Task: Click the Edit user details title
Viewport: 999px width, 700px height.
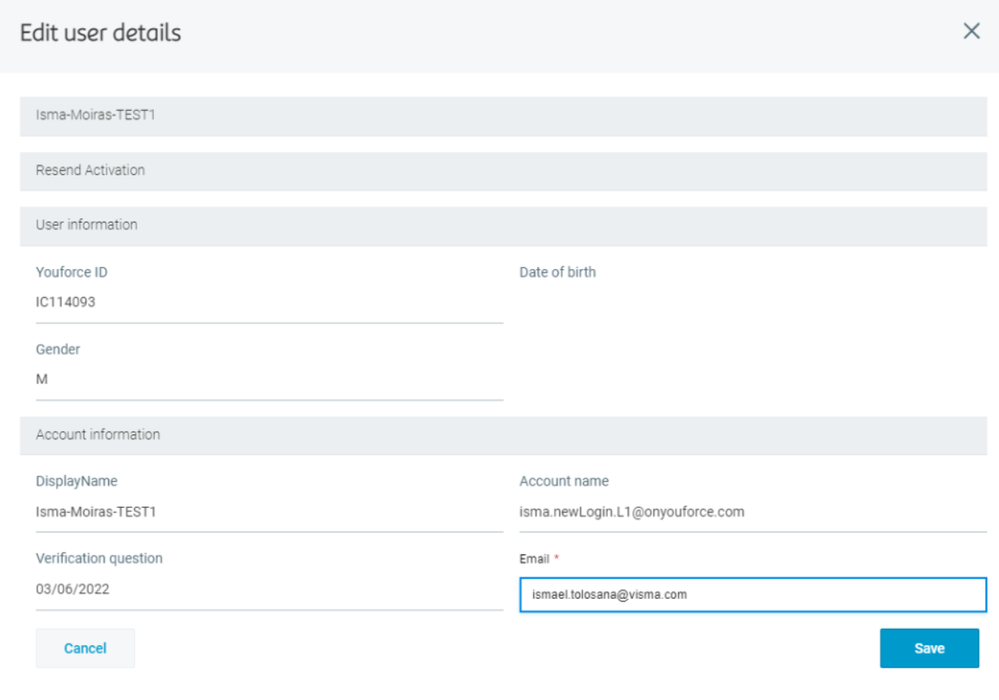Action: pos(101,33)
